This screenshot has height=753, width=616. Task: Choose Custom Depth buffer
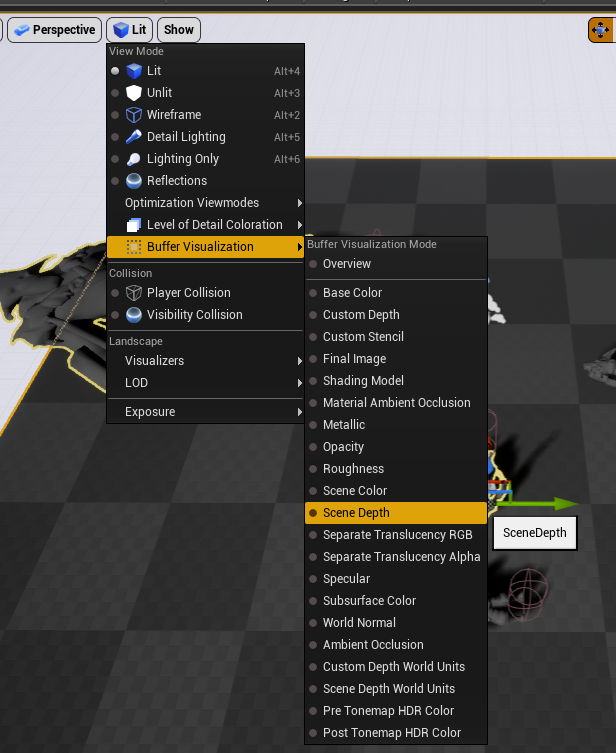[x=396, y=315]
